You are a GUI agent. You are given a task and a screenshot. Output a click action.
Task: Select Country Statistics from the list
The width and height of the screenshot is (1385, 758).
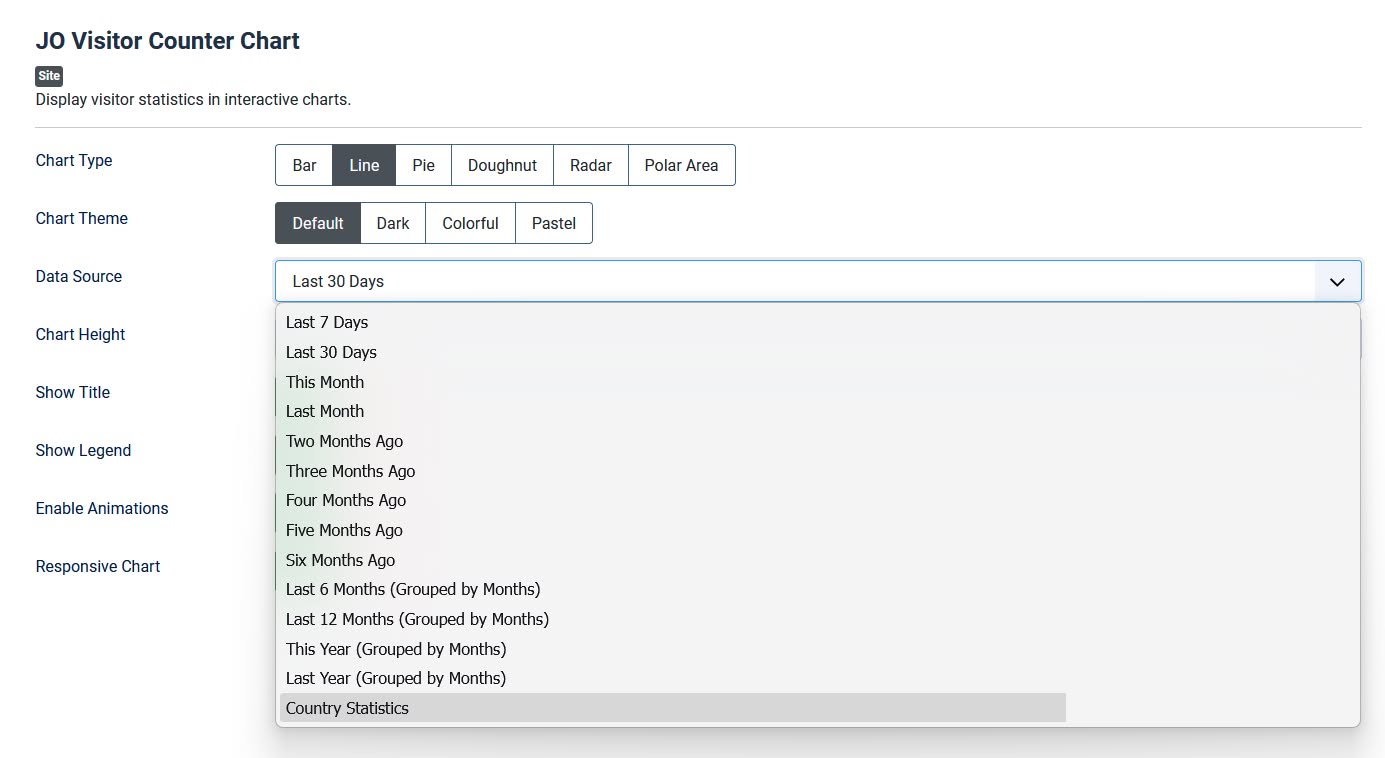click(x=347, y=708)
